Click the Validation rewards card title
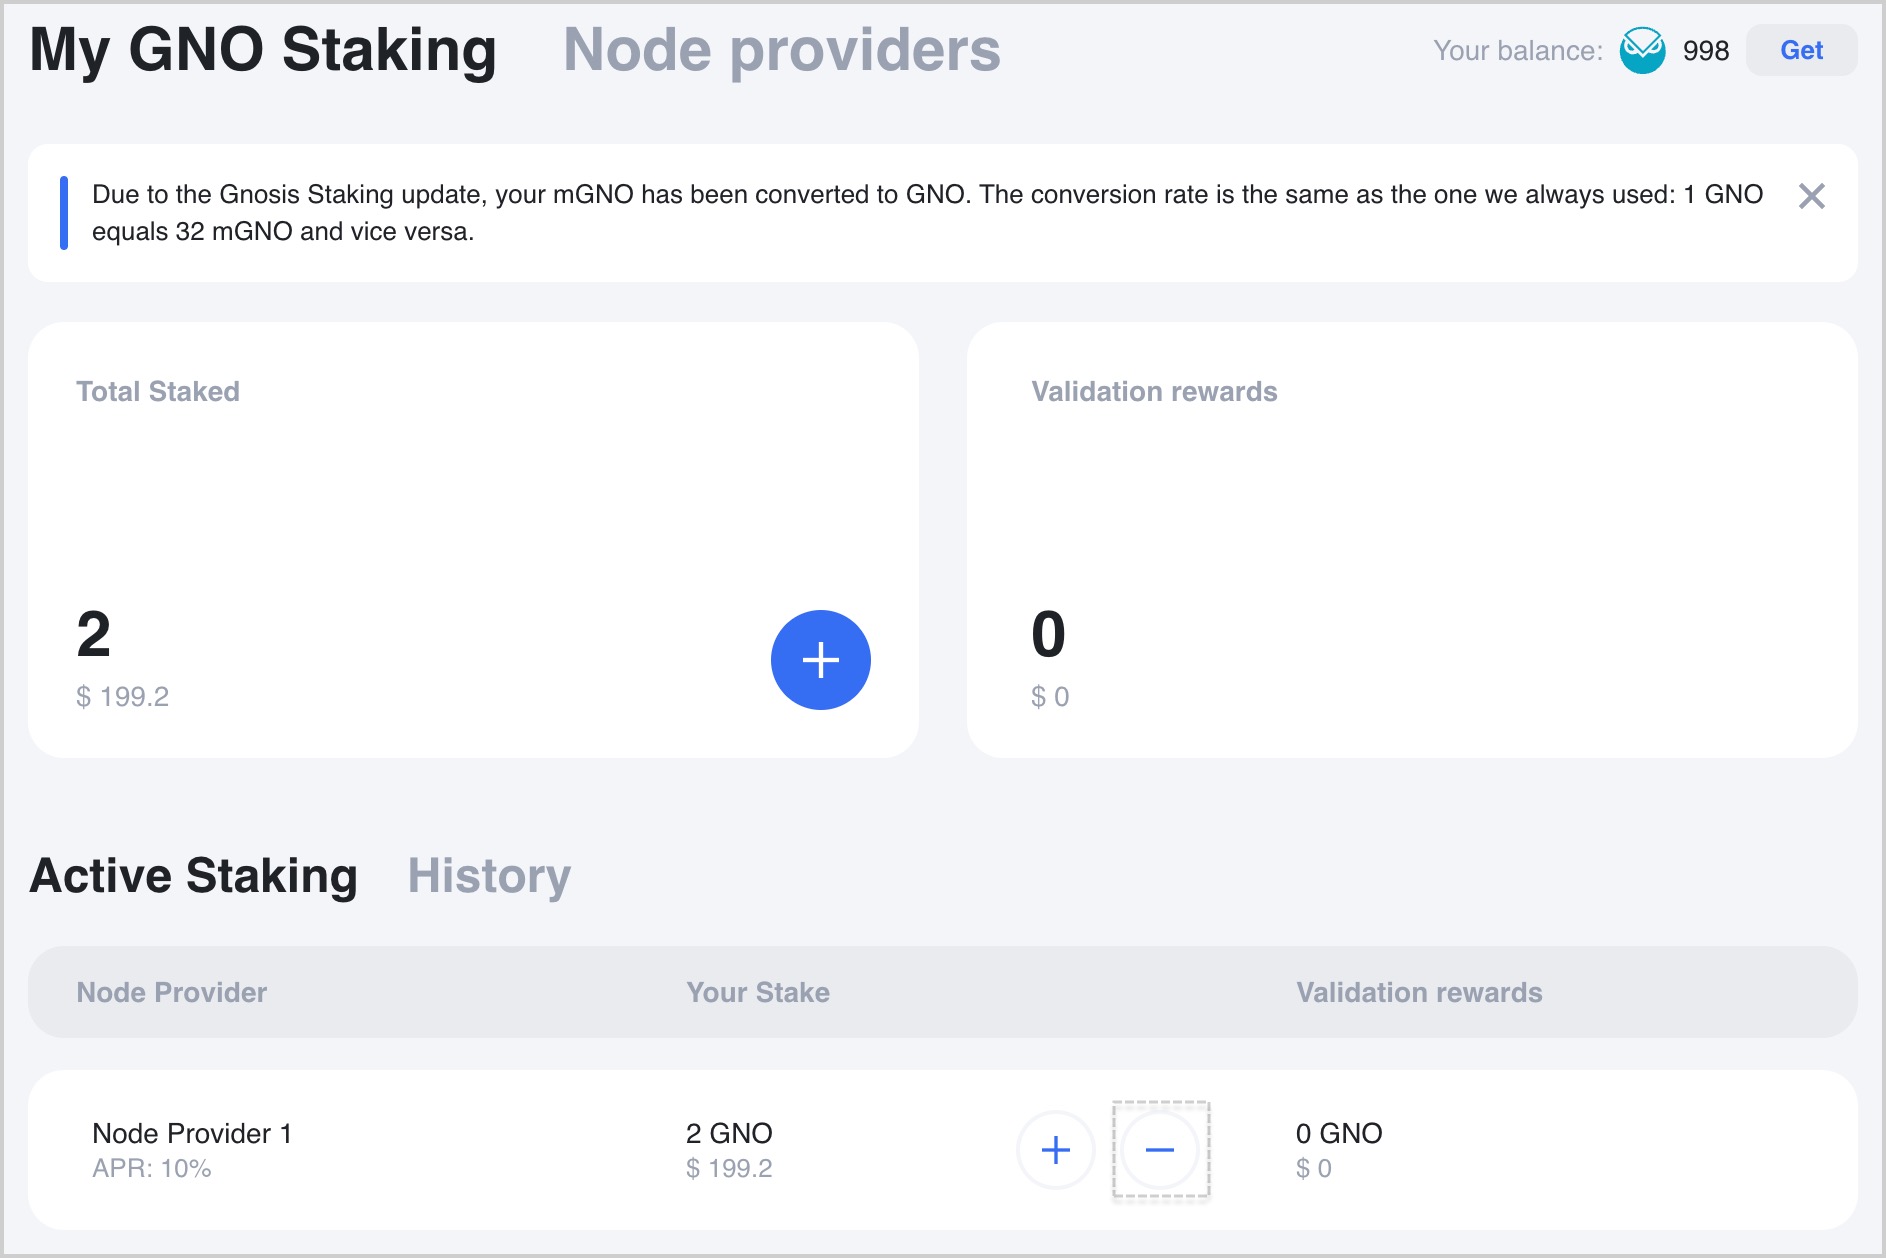The width and height of the screenshot is (1886, 1258). click(1154, 391)
